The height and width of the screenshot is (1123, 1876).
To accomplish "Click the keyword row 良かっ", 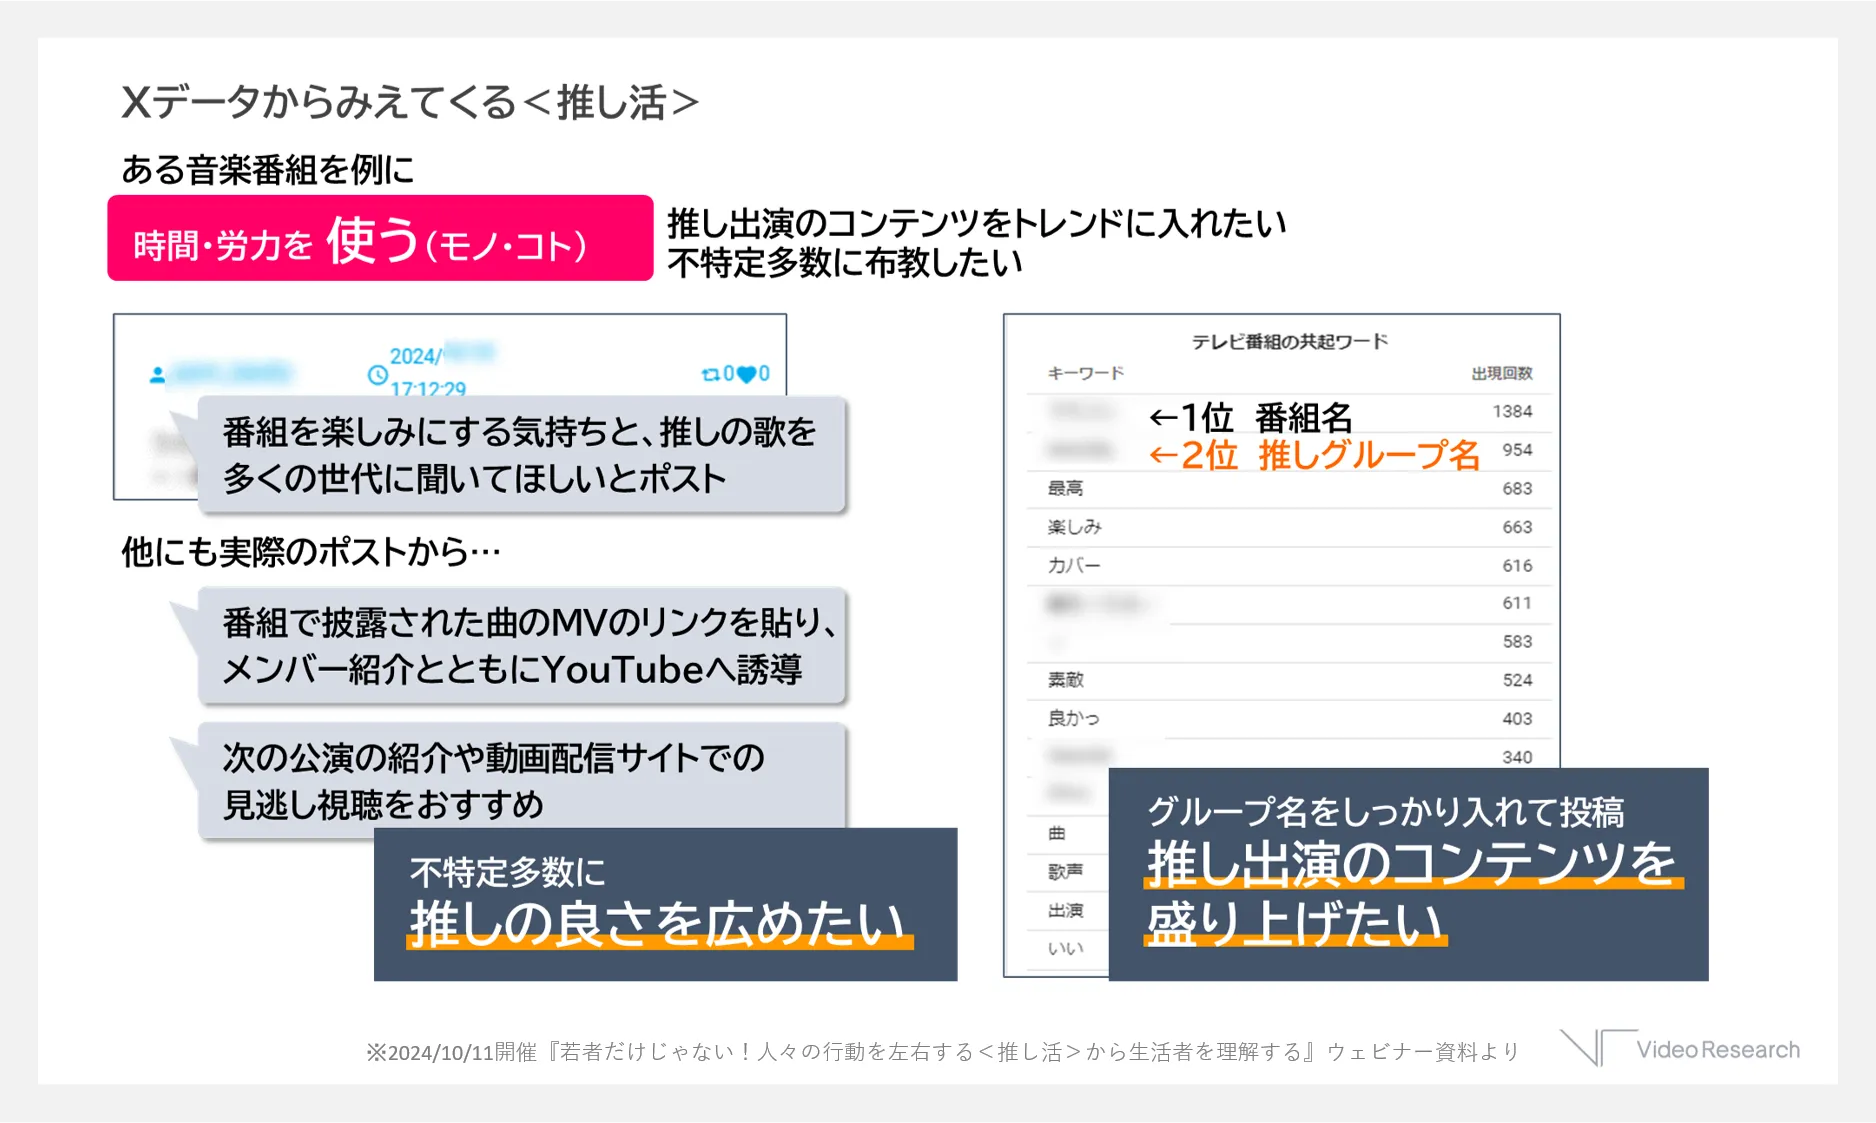I will point(1289,718).
